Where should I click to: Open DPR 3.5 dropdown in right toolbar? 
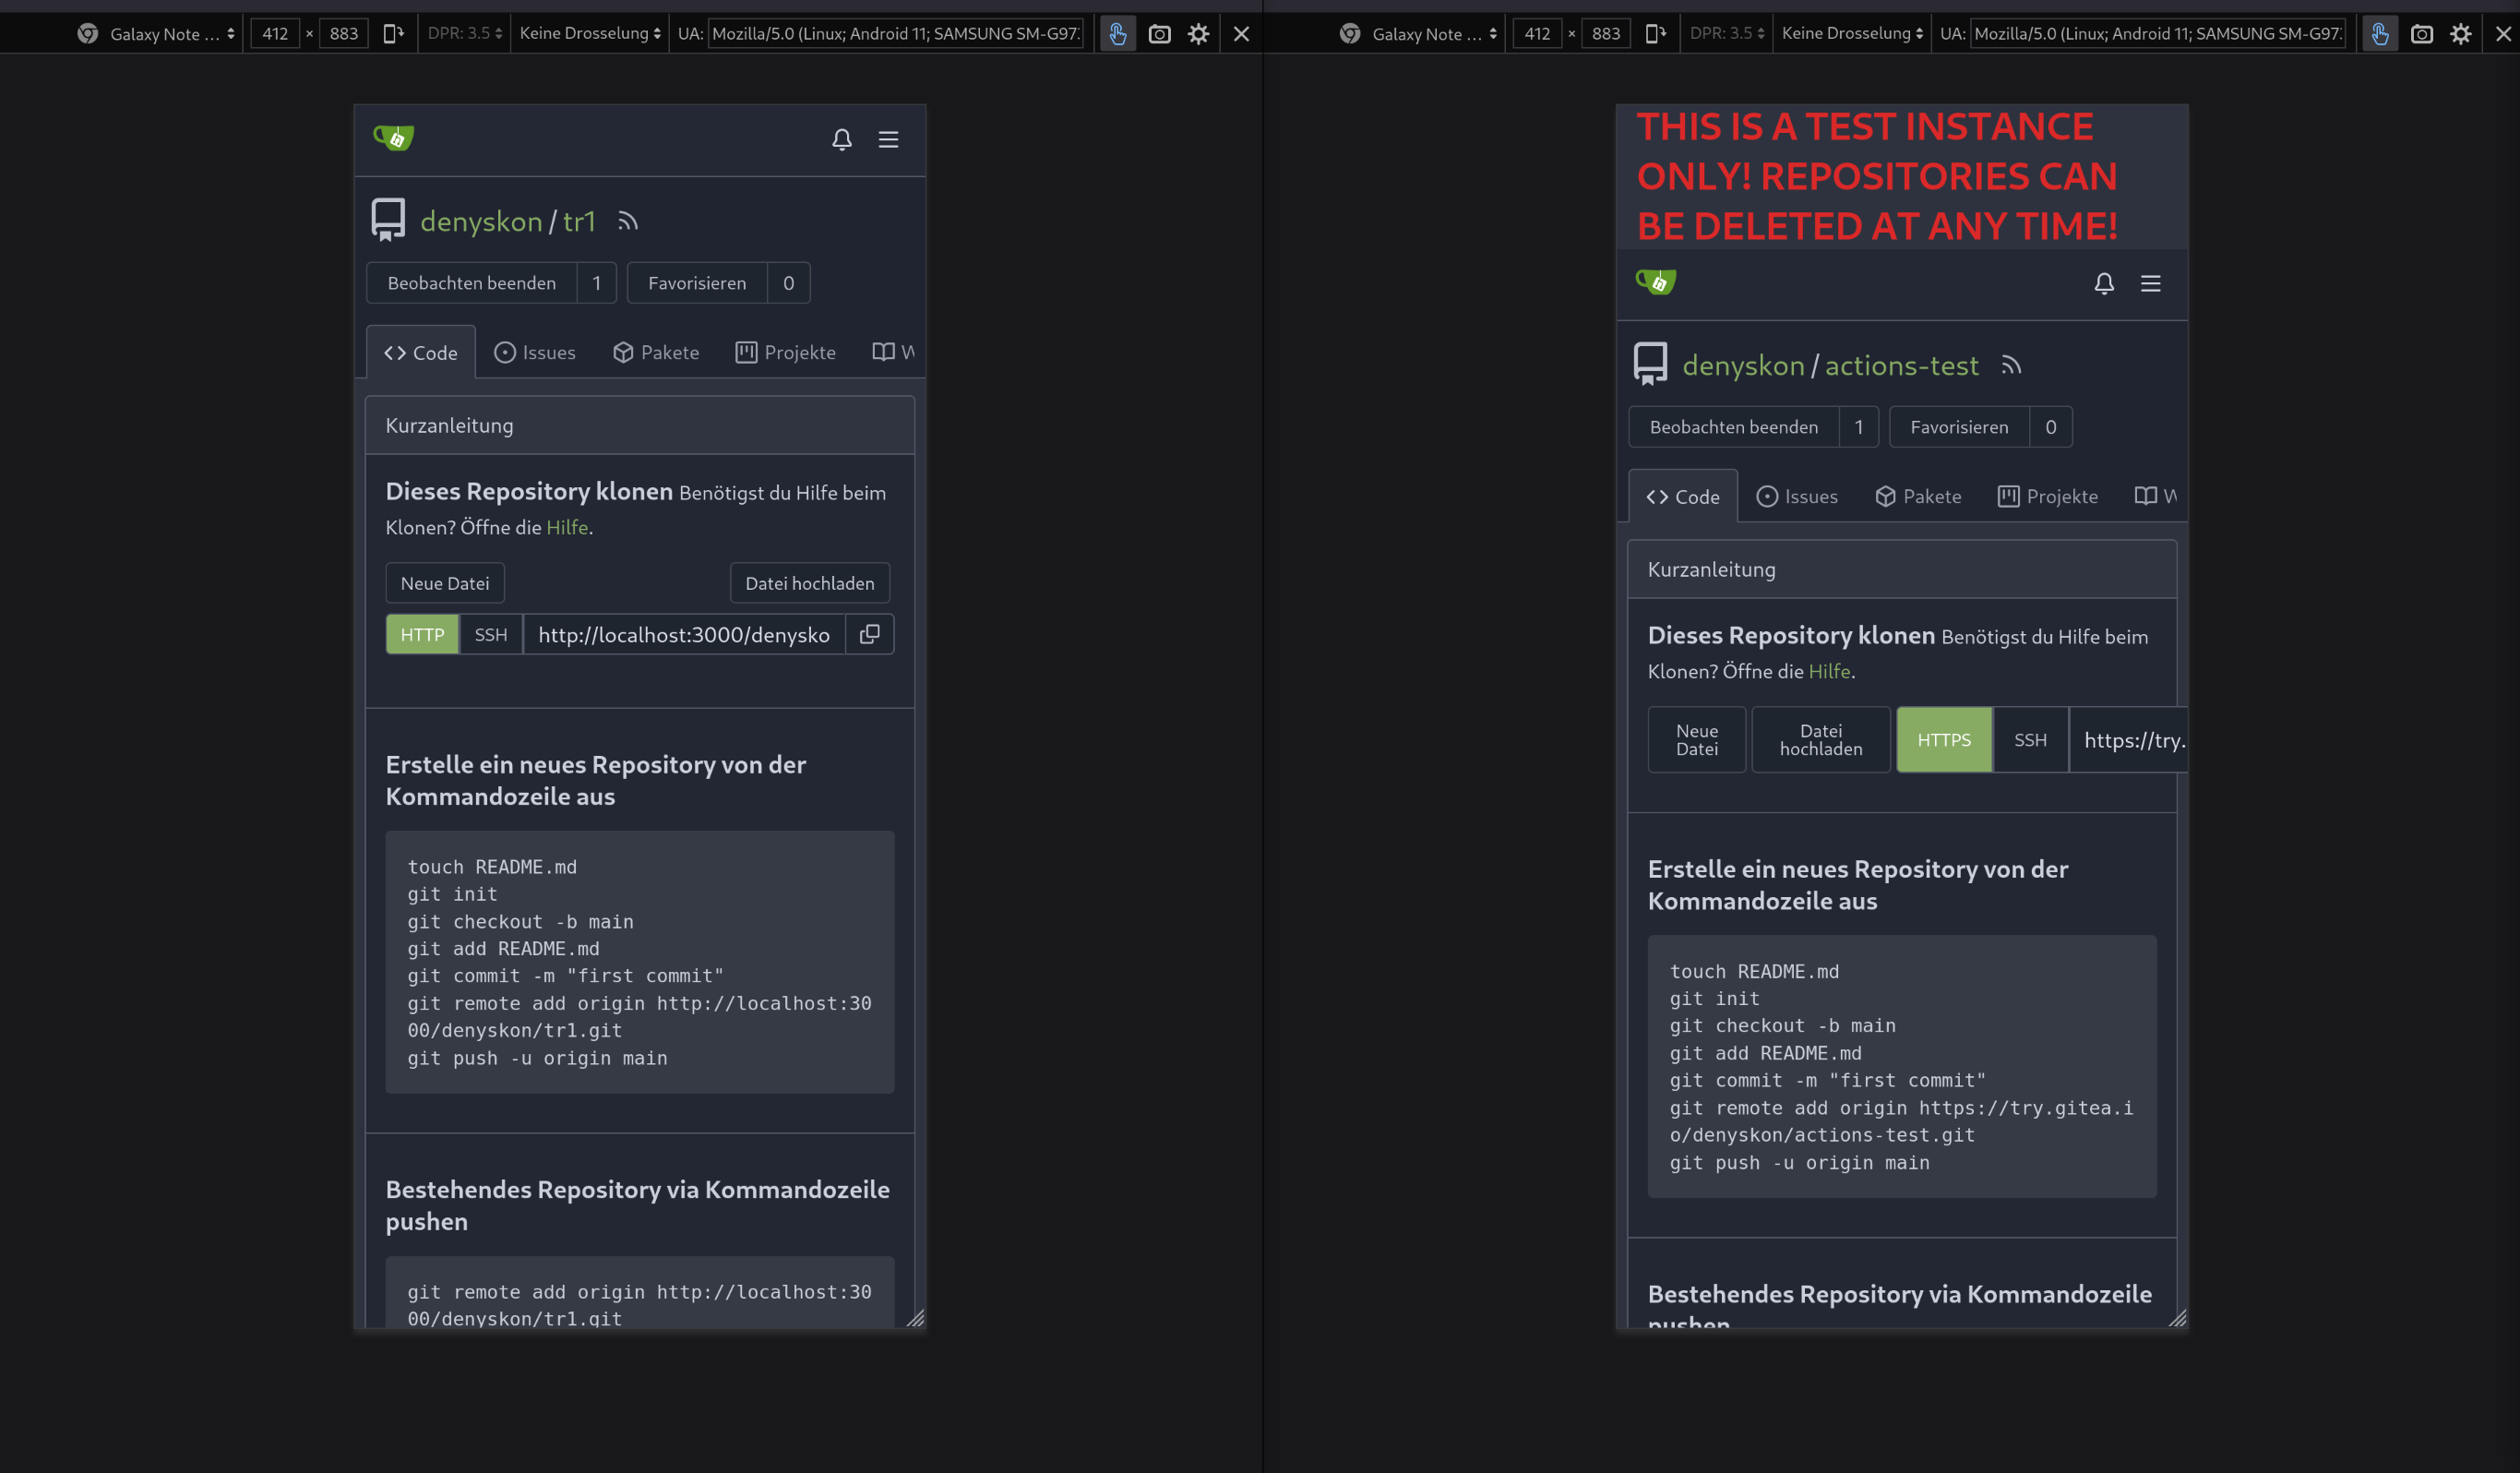pos(1726,33)
